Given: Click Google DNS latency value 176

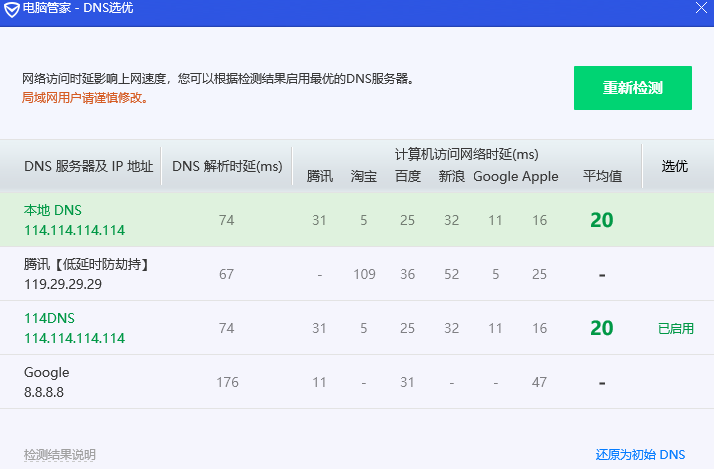Looking at the screenshot, I should click(x=227, y=382).
